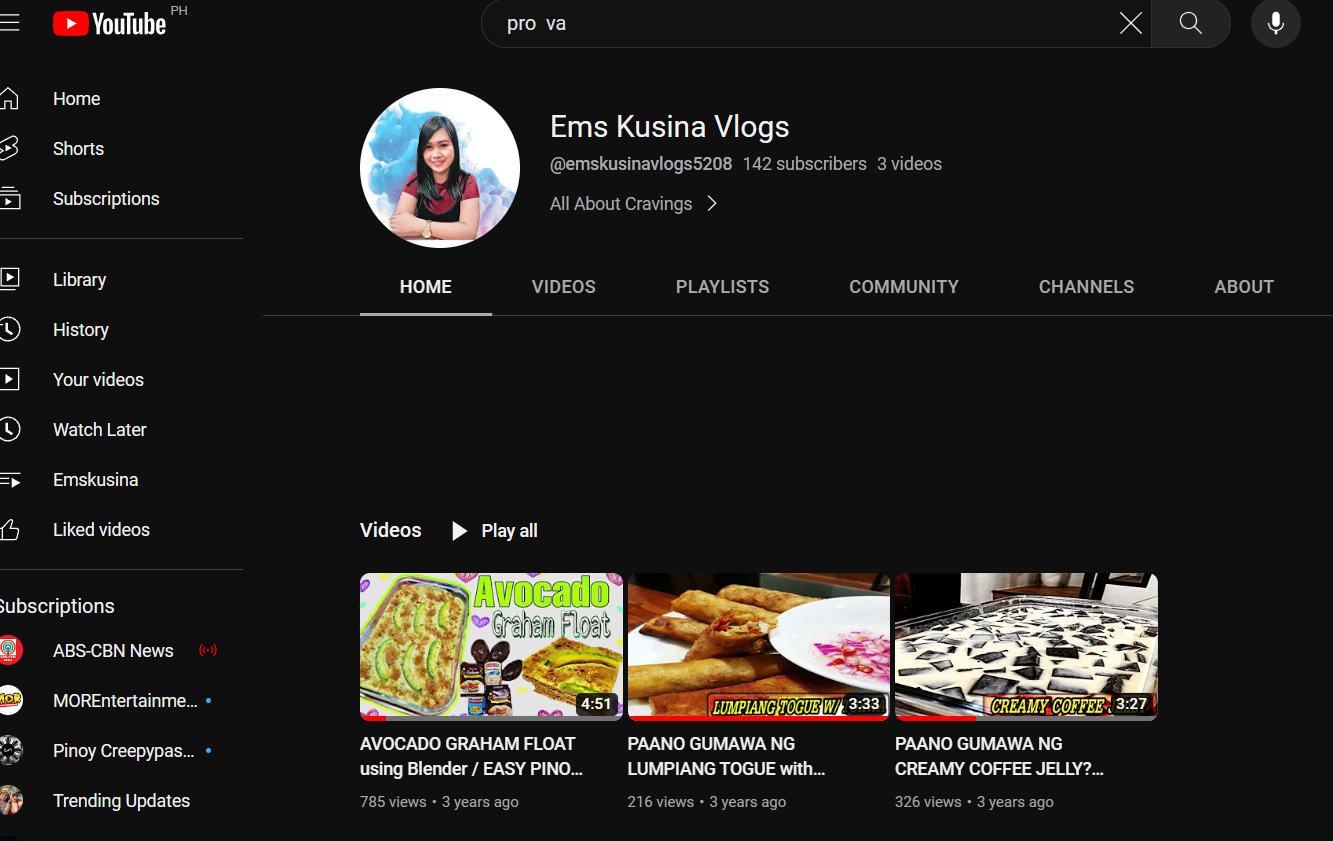Open the Avocado Graham Float video thumbnail
This screenshot has width=1333, height=841.
tap(491, 646)
